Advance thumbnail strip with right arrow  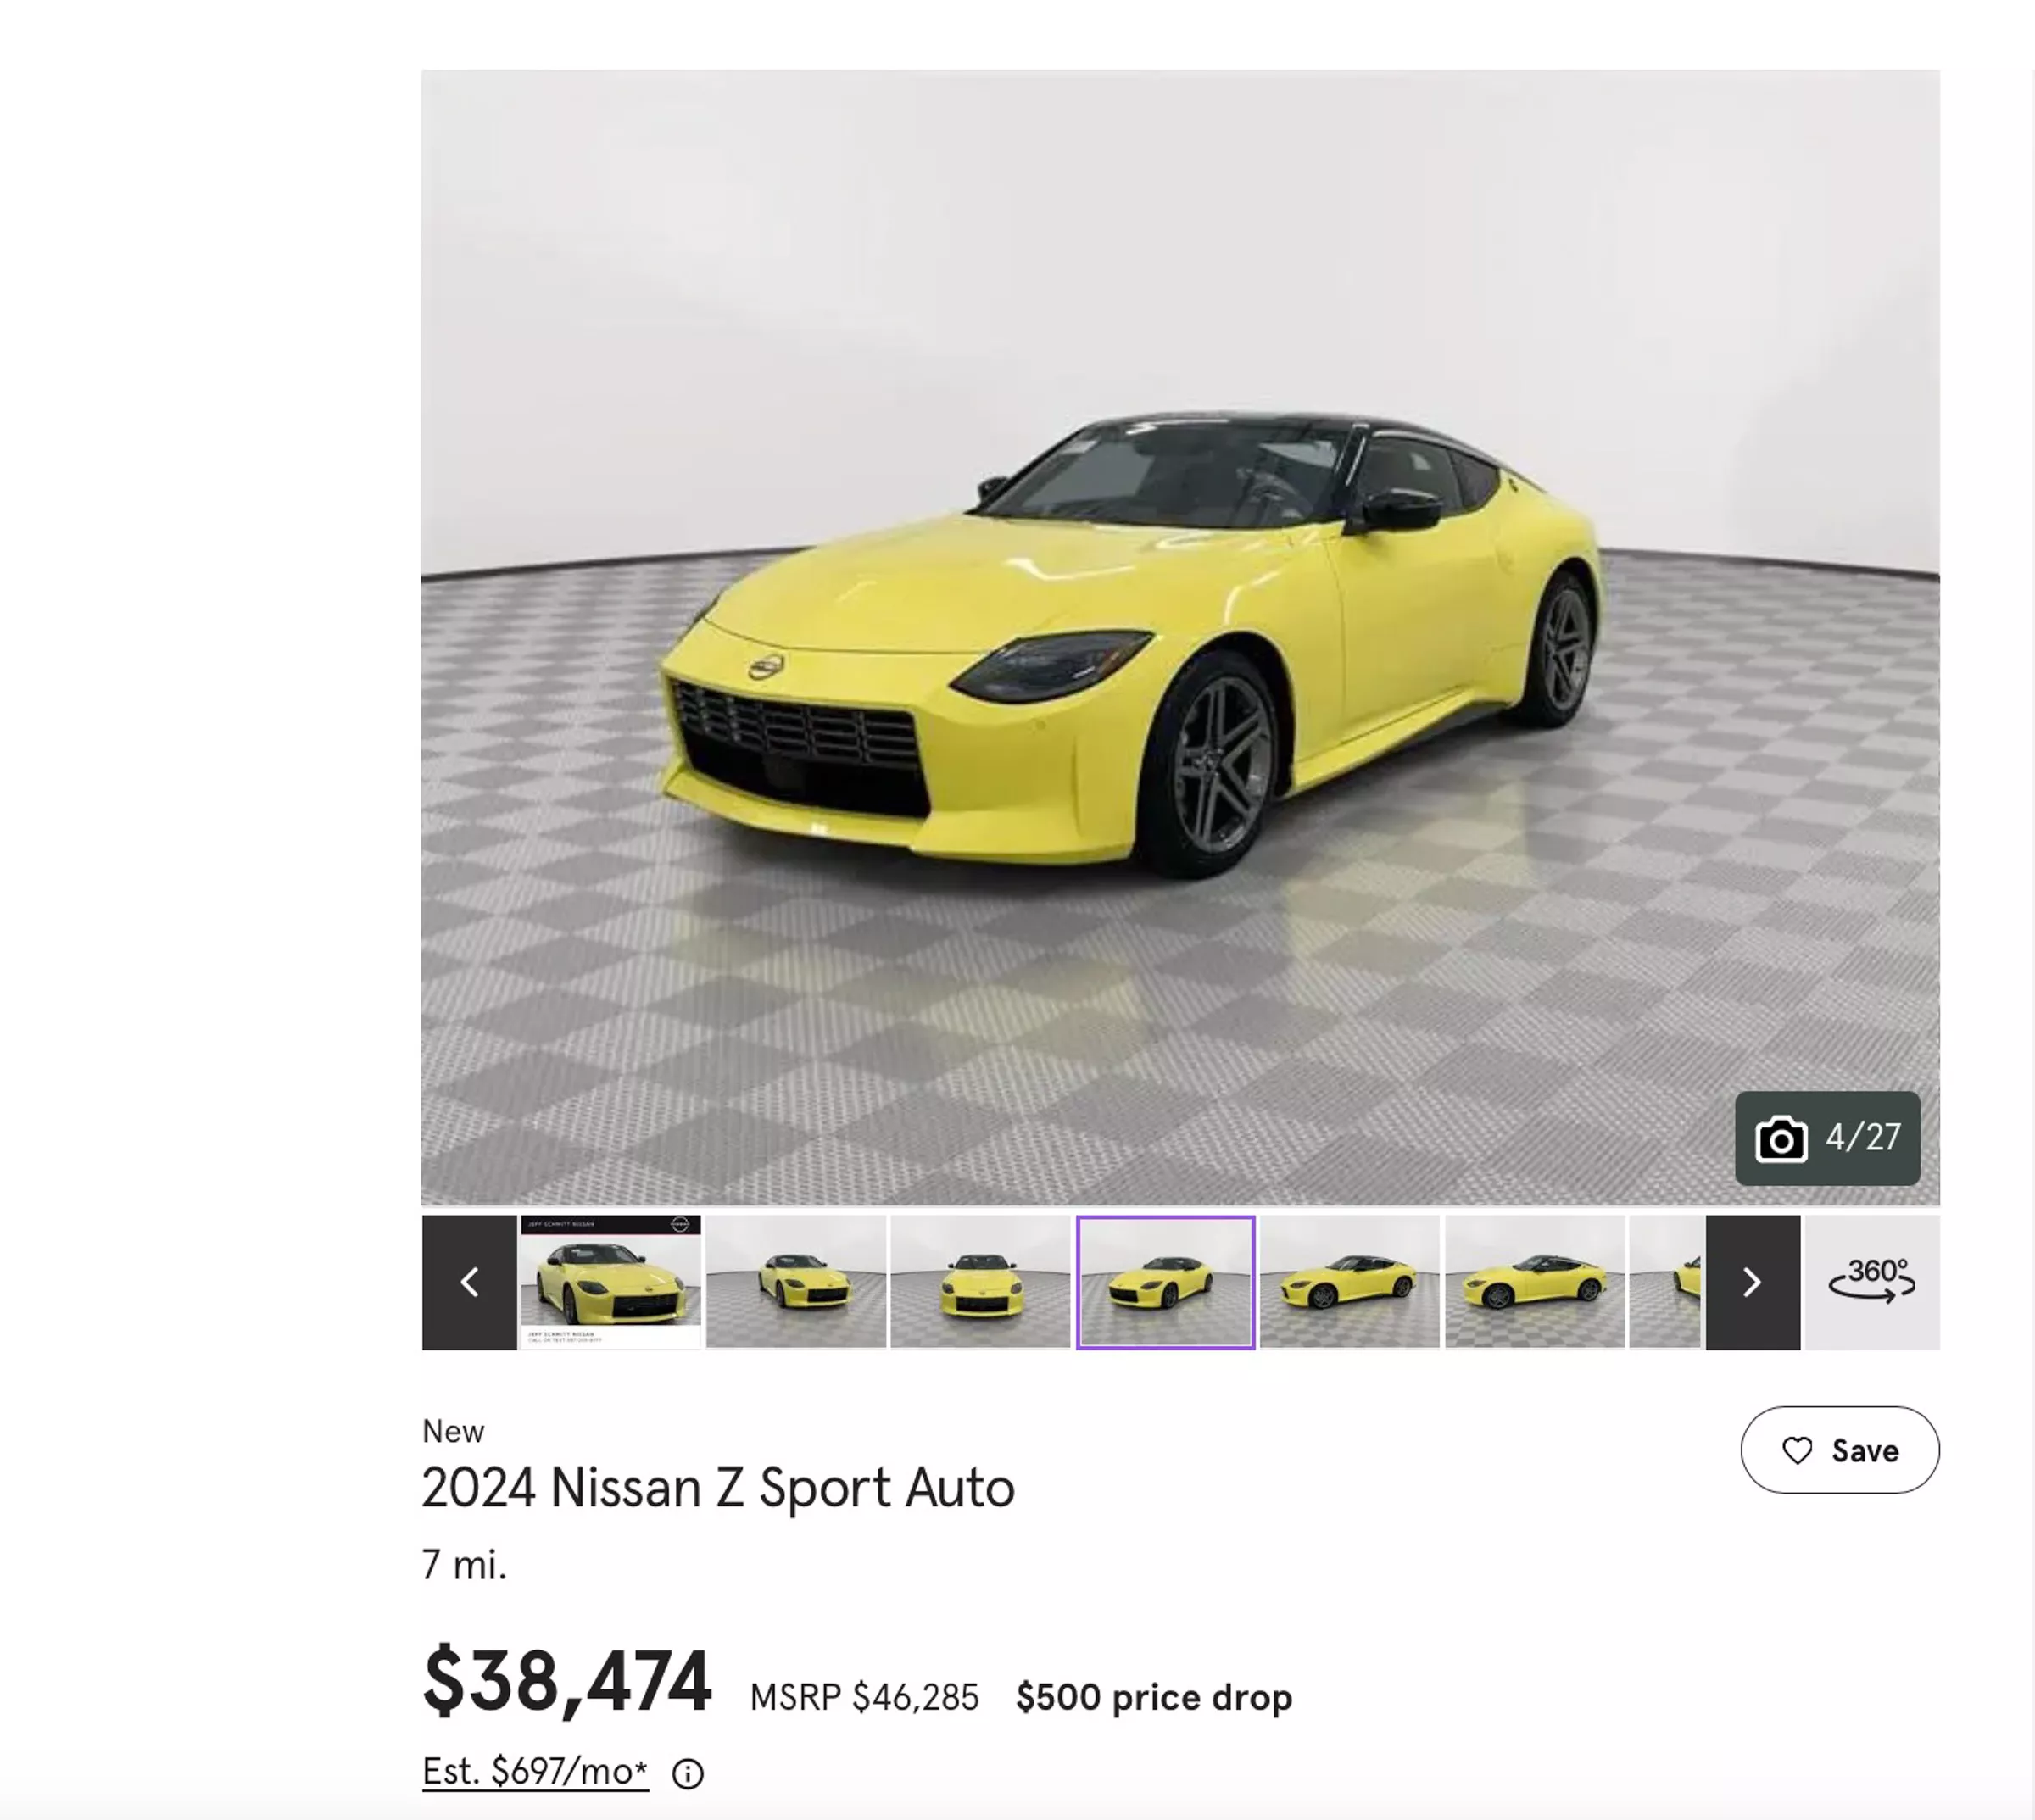point(1752,1282)
